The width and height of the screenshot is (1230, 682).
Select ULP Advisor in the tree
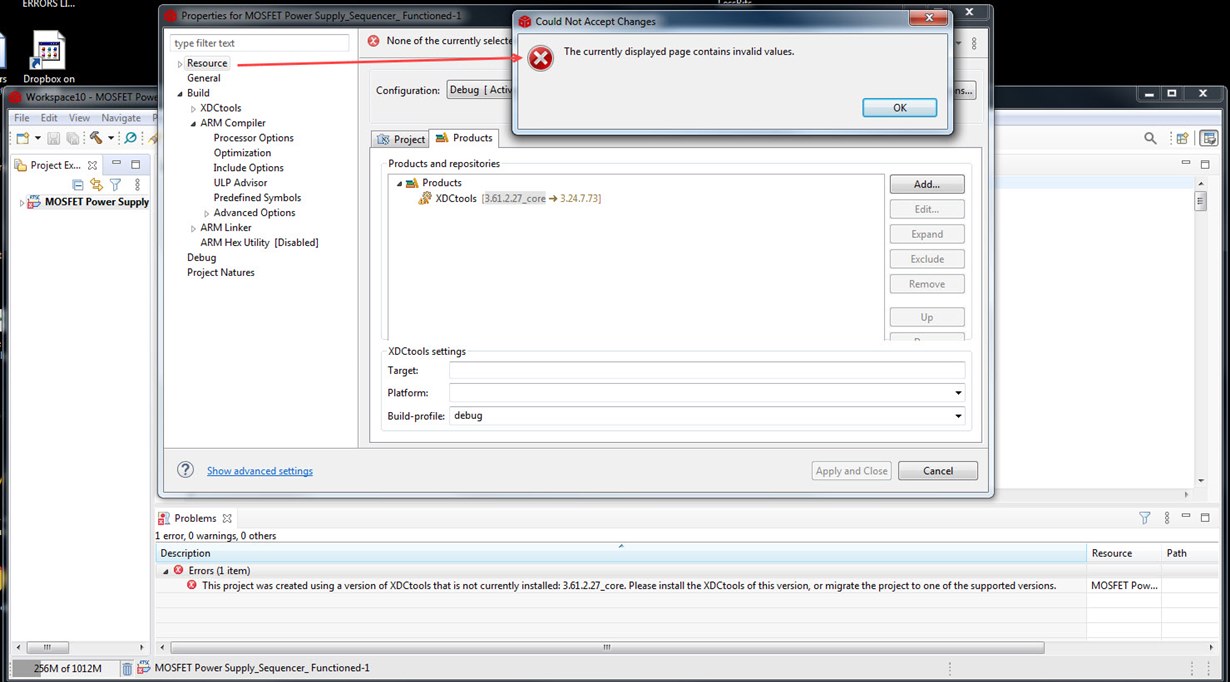tap(240, 183)
